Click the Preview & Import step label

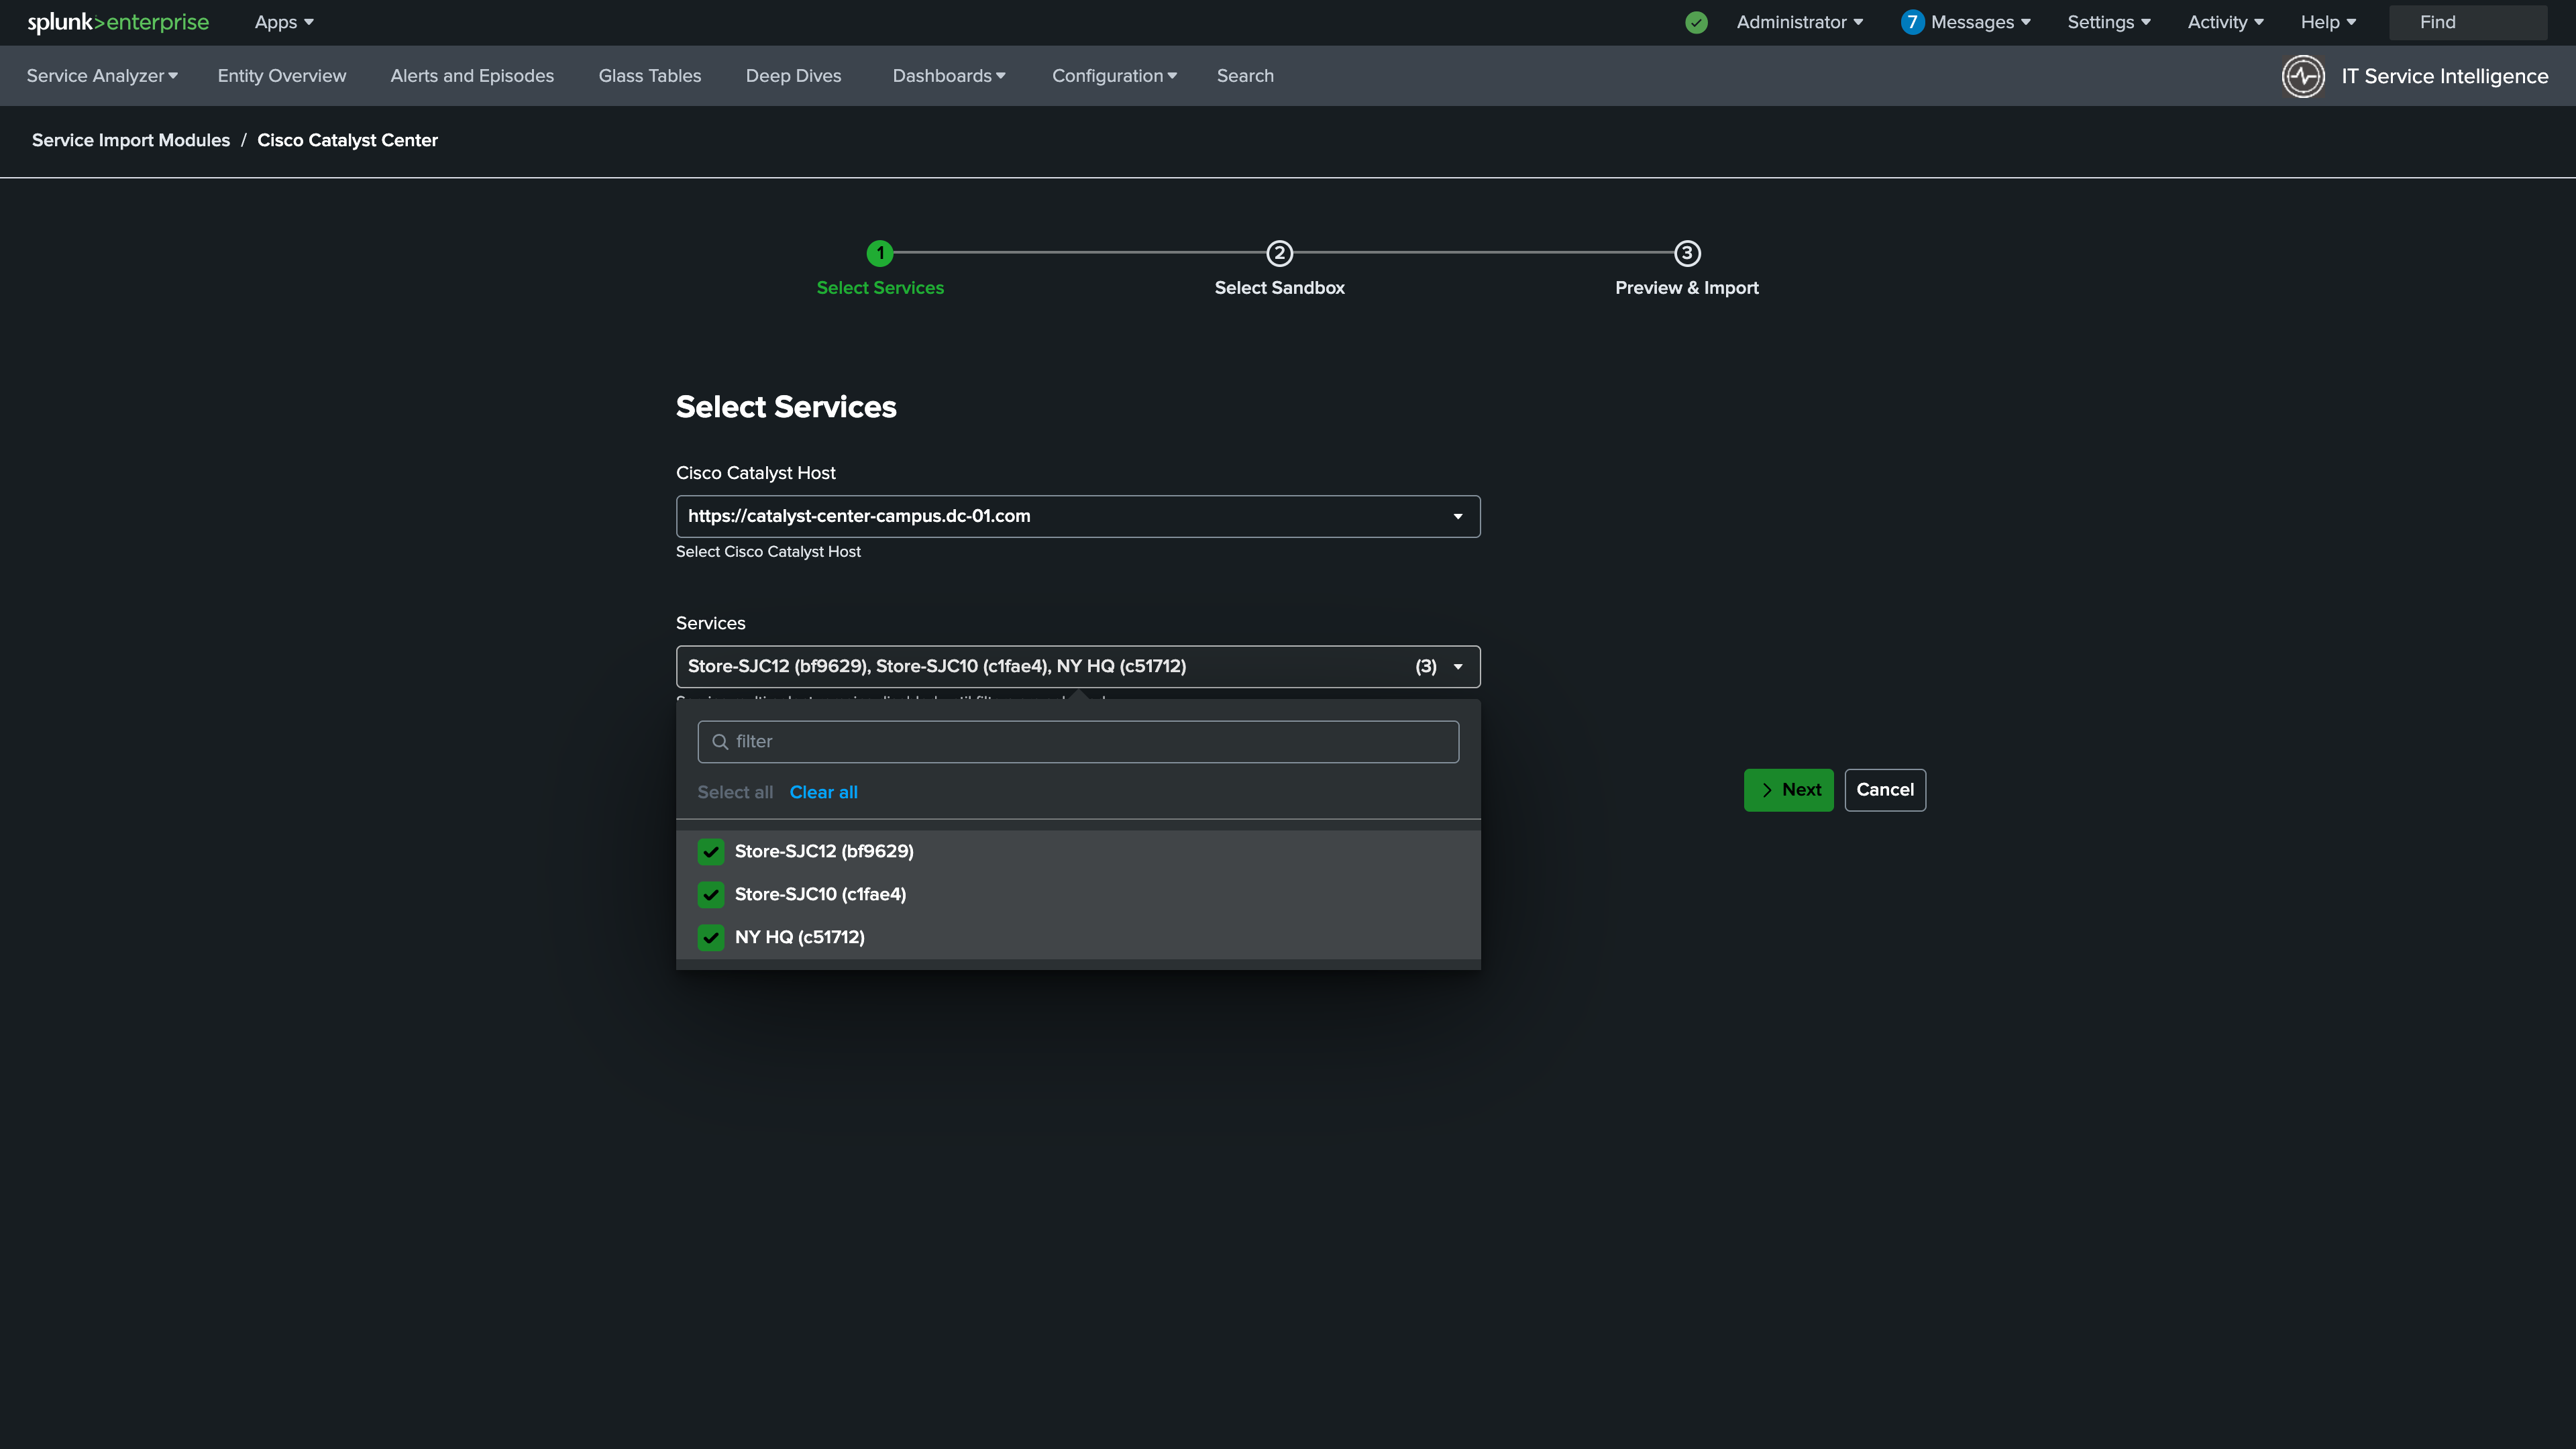click(x=1687, y=288)
